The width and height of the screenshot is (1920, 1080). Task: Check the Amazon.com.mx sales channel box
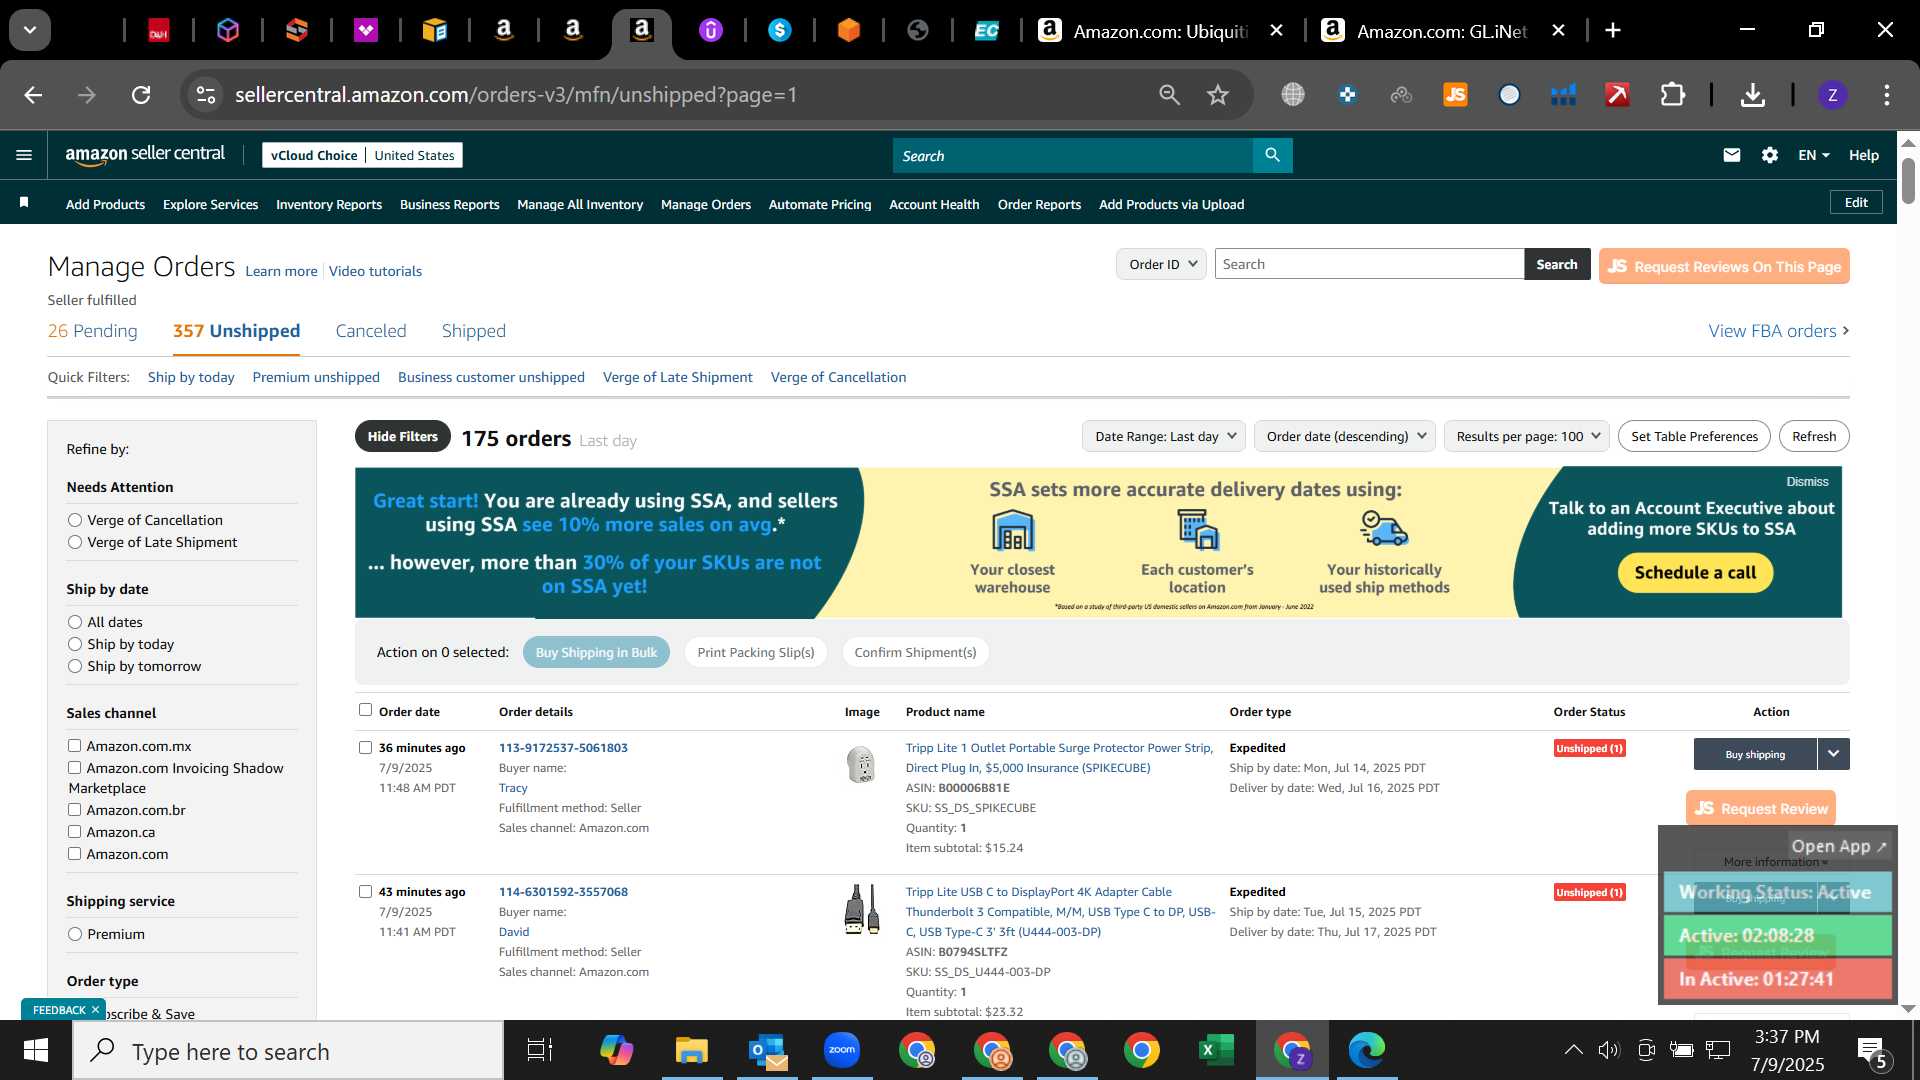74,746
